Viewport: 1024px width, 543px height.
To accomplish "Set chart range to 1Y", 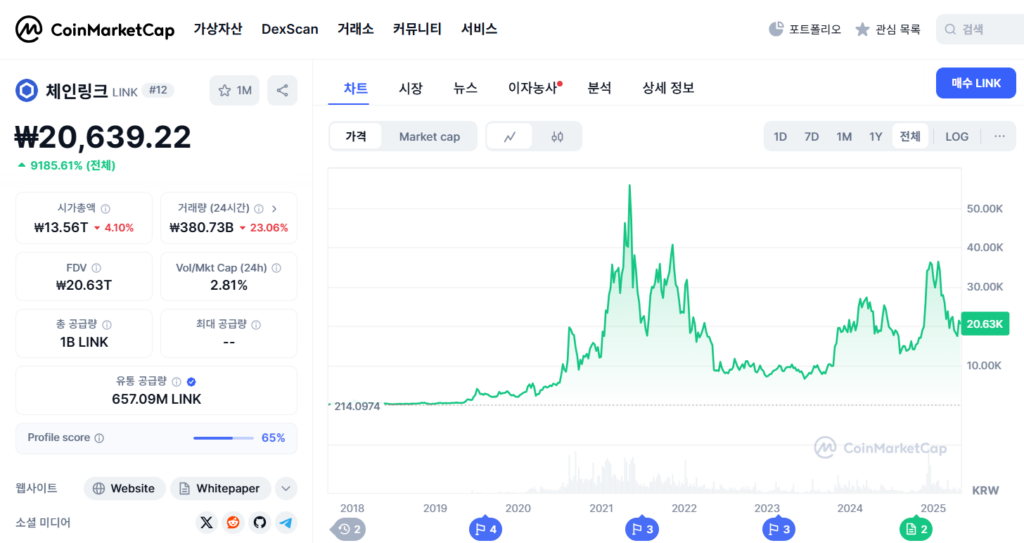I will click(x=876, y=137).
